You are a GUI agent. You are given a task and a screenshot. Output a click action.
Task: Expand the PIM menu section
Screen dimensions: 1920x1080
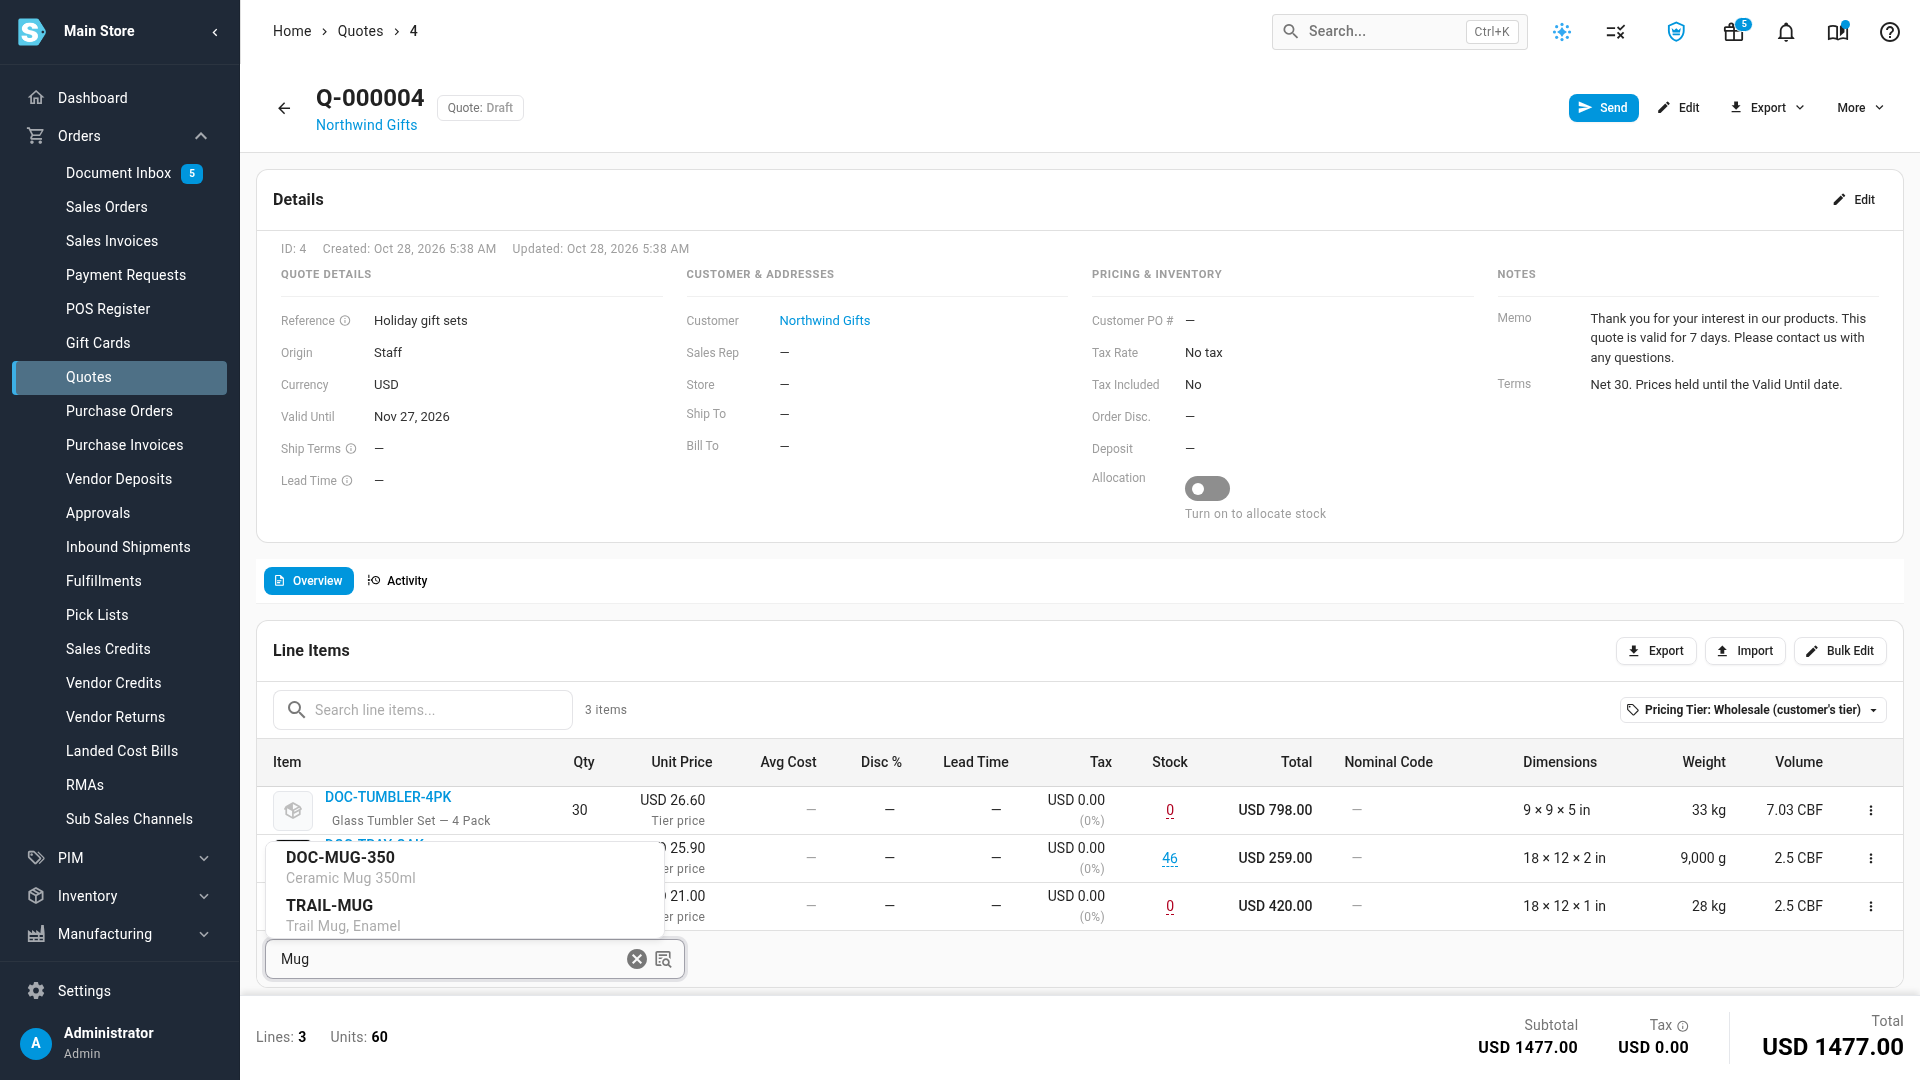[x=204, y=858]
